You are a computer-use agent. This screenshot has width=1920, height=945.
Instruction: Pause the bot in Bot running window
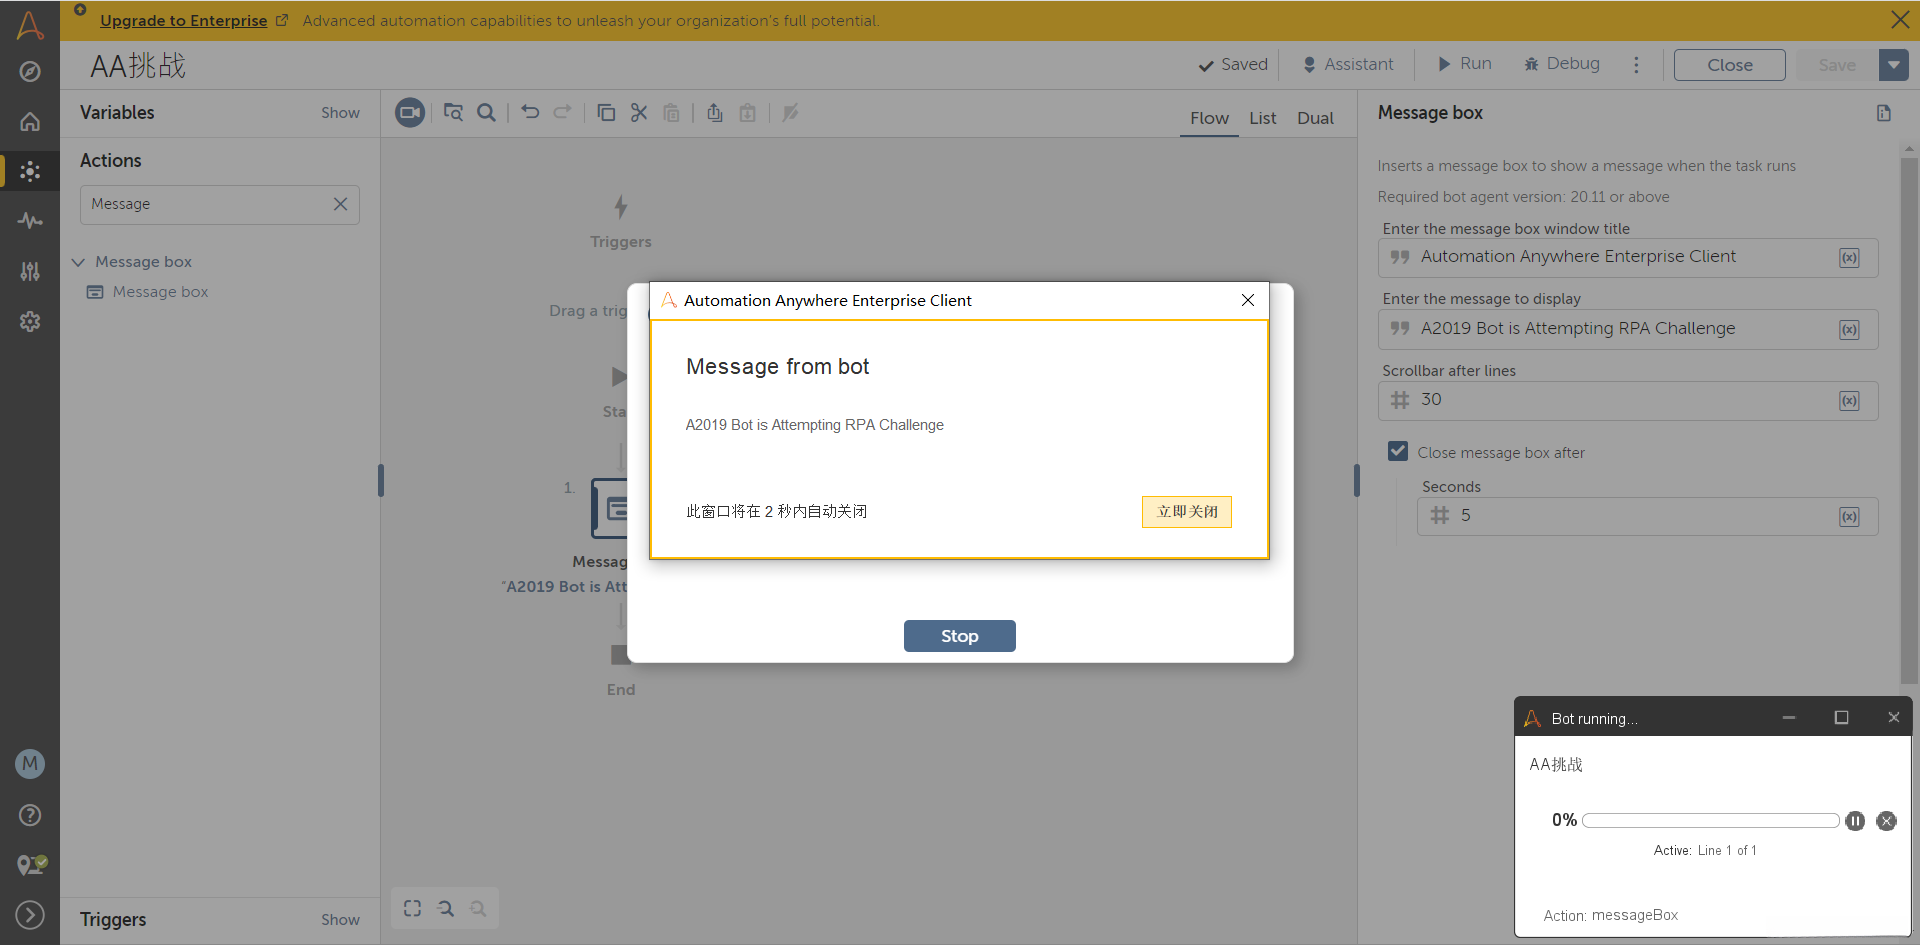(1855, 821)
